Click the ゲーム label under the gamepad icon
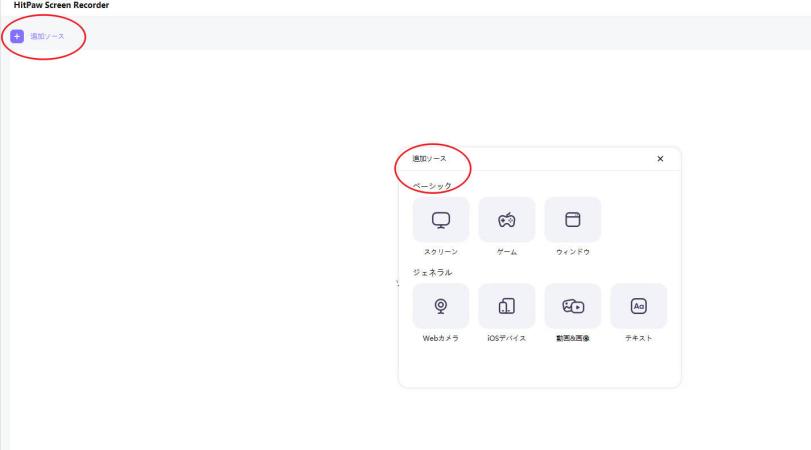 [507, 252]
